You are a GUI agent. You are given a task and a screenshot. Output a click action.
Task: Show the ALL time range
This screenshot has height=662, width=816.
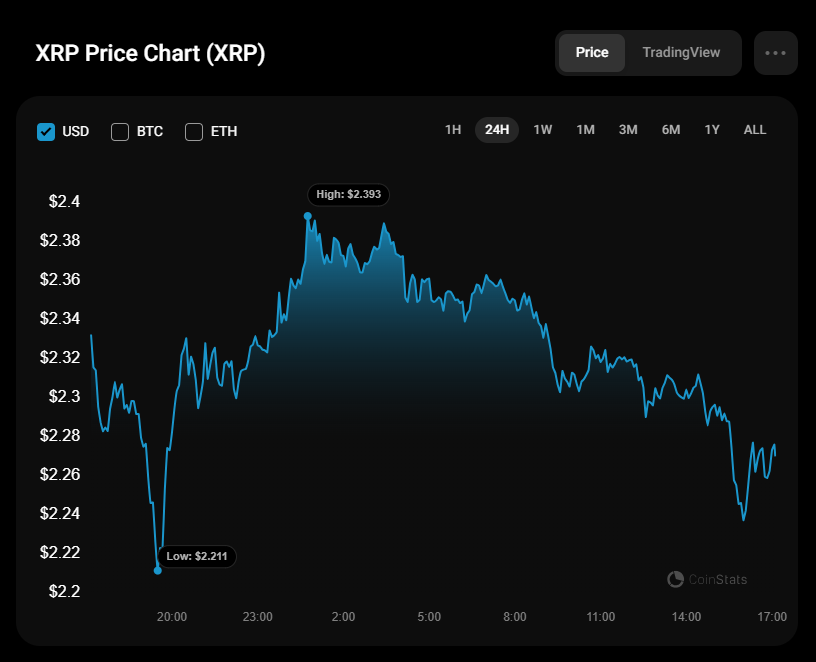tap(755, 130)
